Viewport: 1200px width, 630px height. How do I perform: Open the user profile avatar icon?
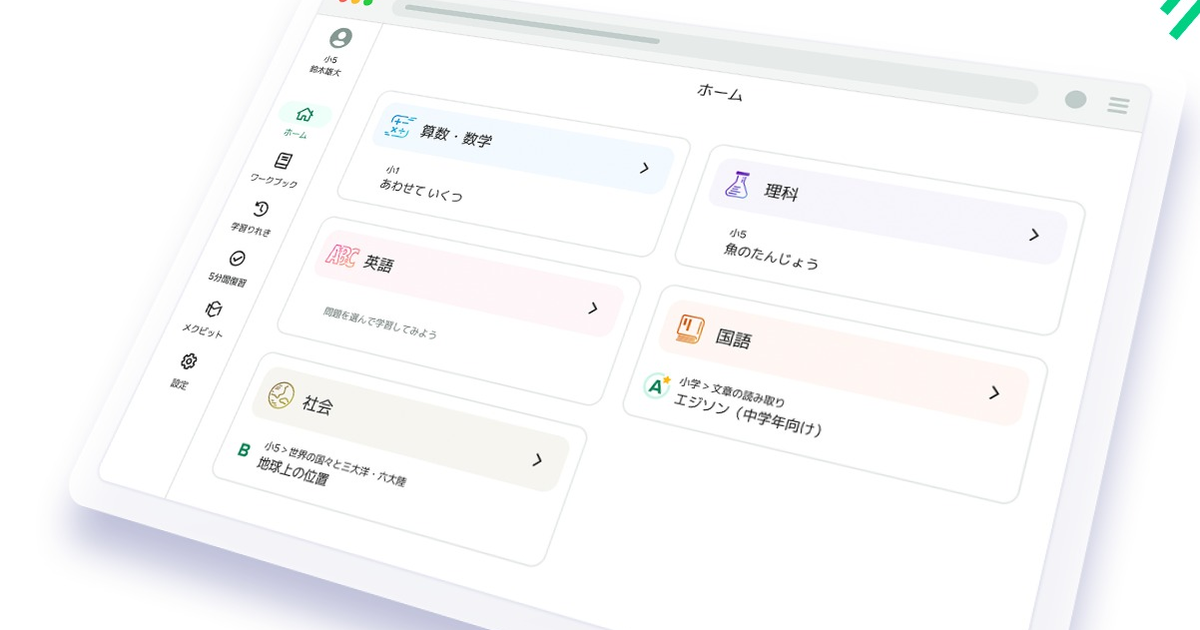[341, 38]
